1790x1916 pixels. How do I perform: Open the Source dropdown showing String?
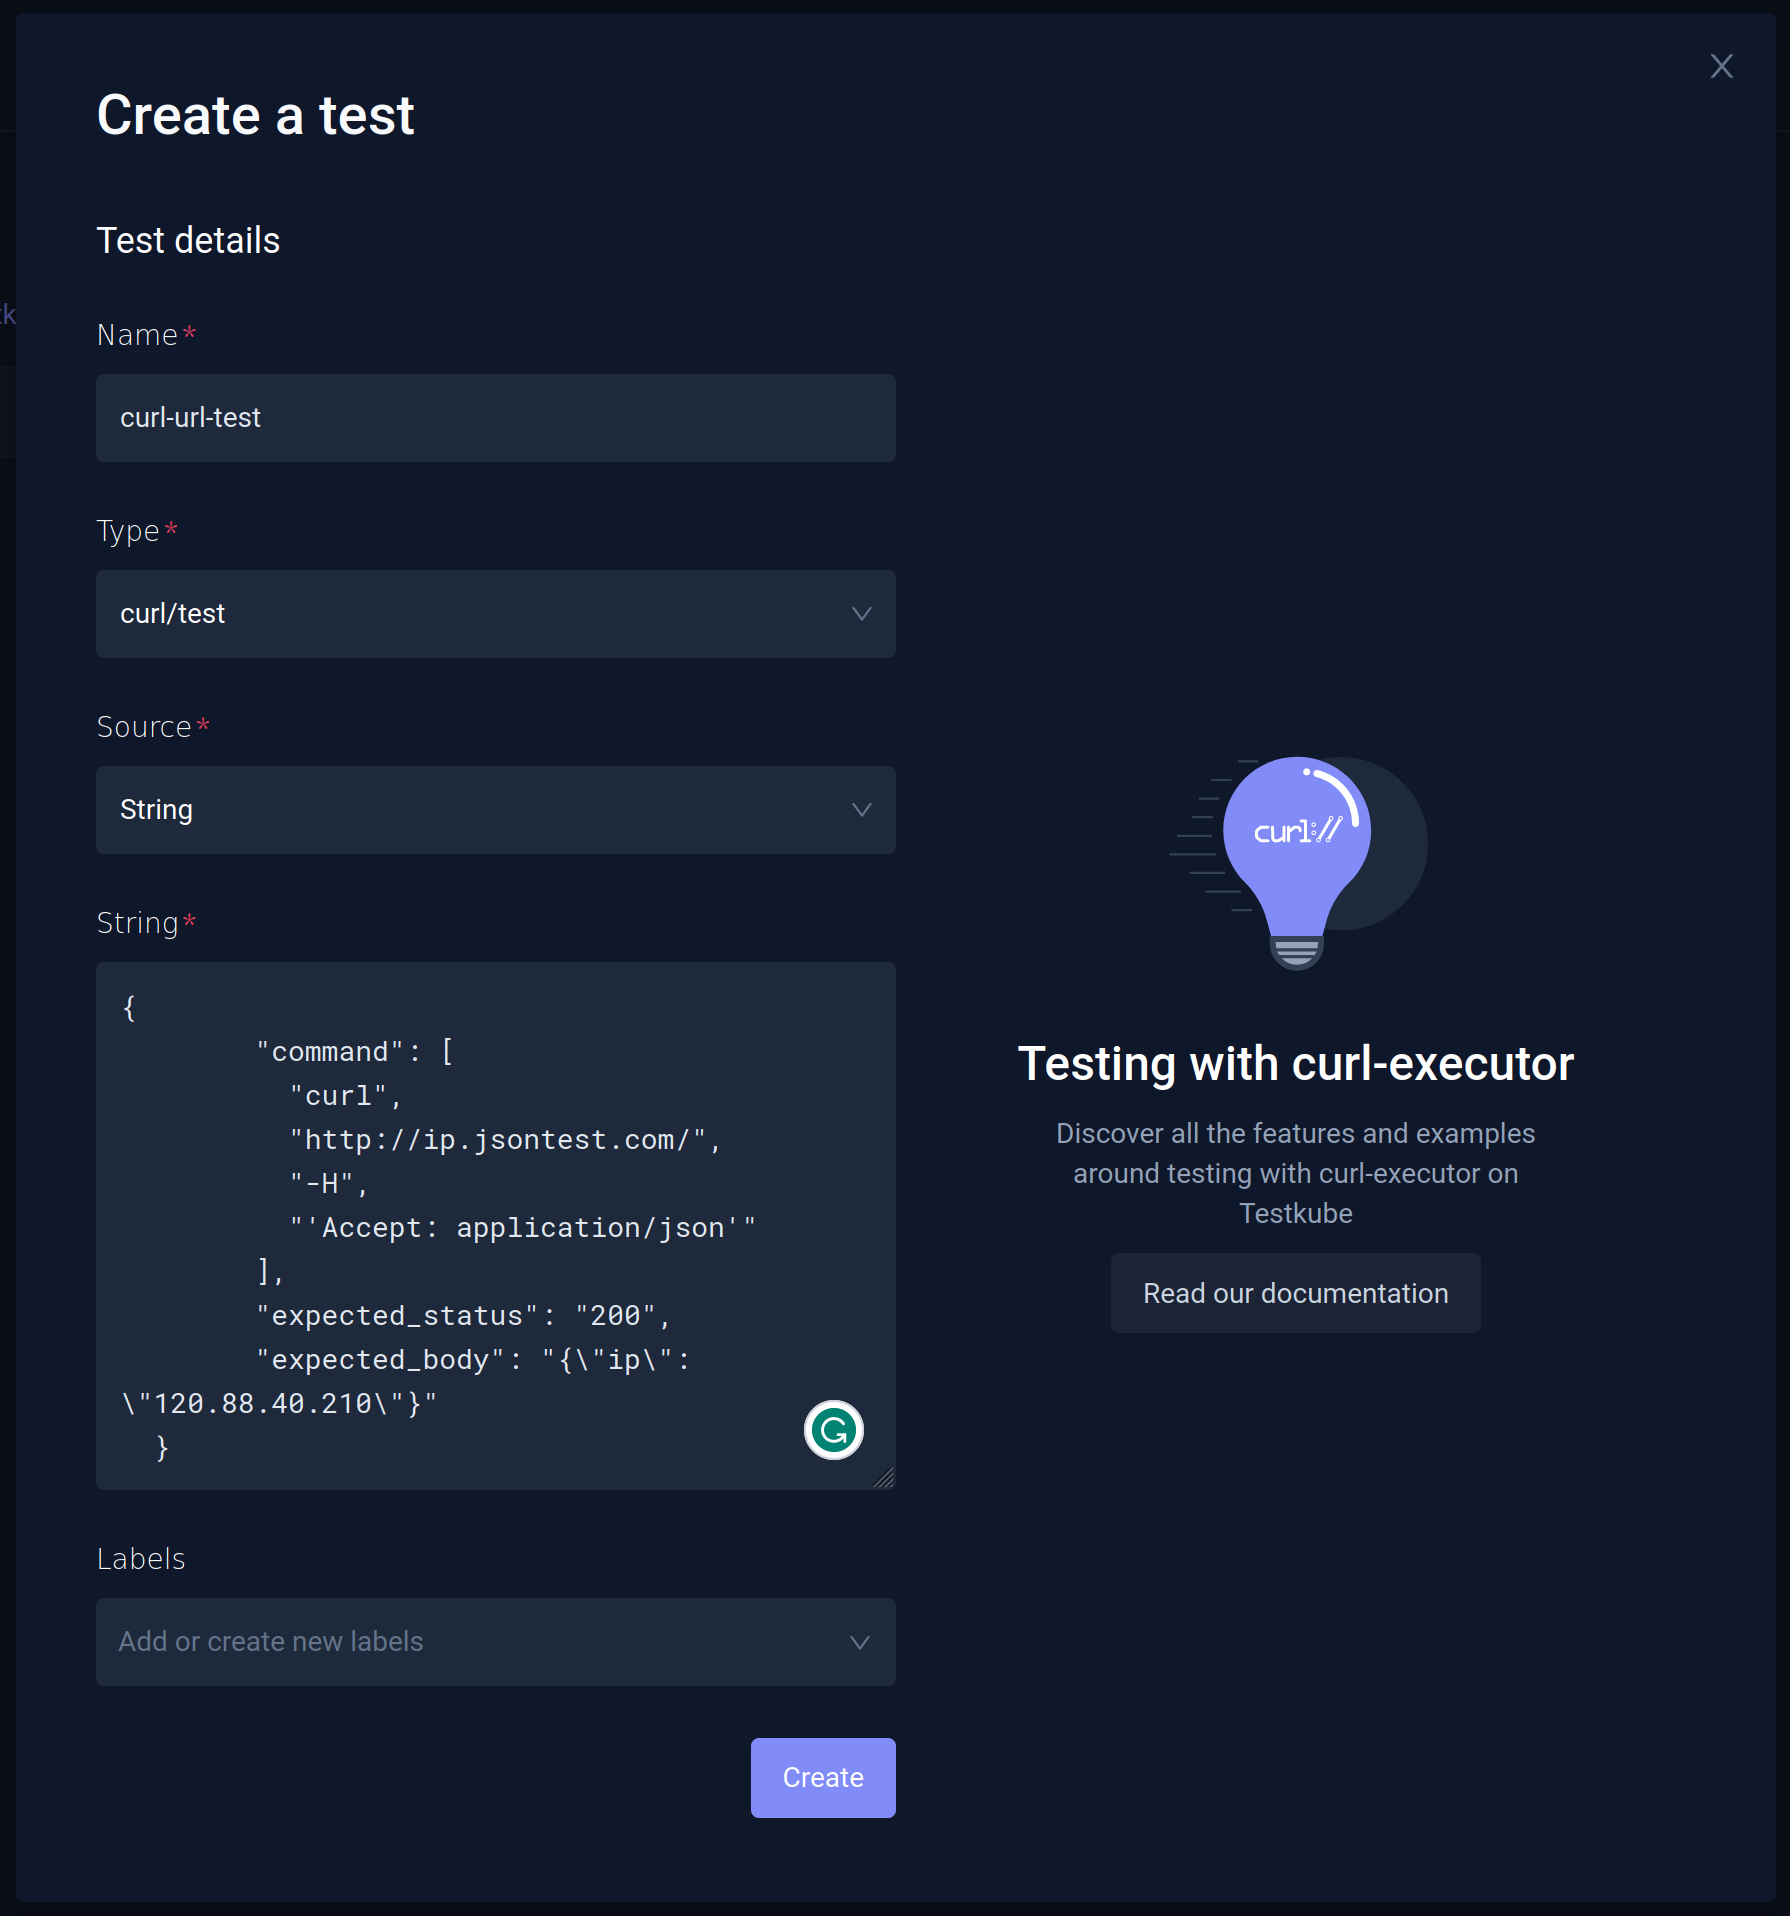tap(495, 810)
